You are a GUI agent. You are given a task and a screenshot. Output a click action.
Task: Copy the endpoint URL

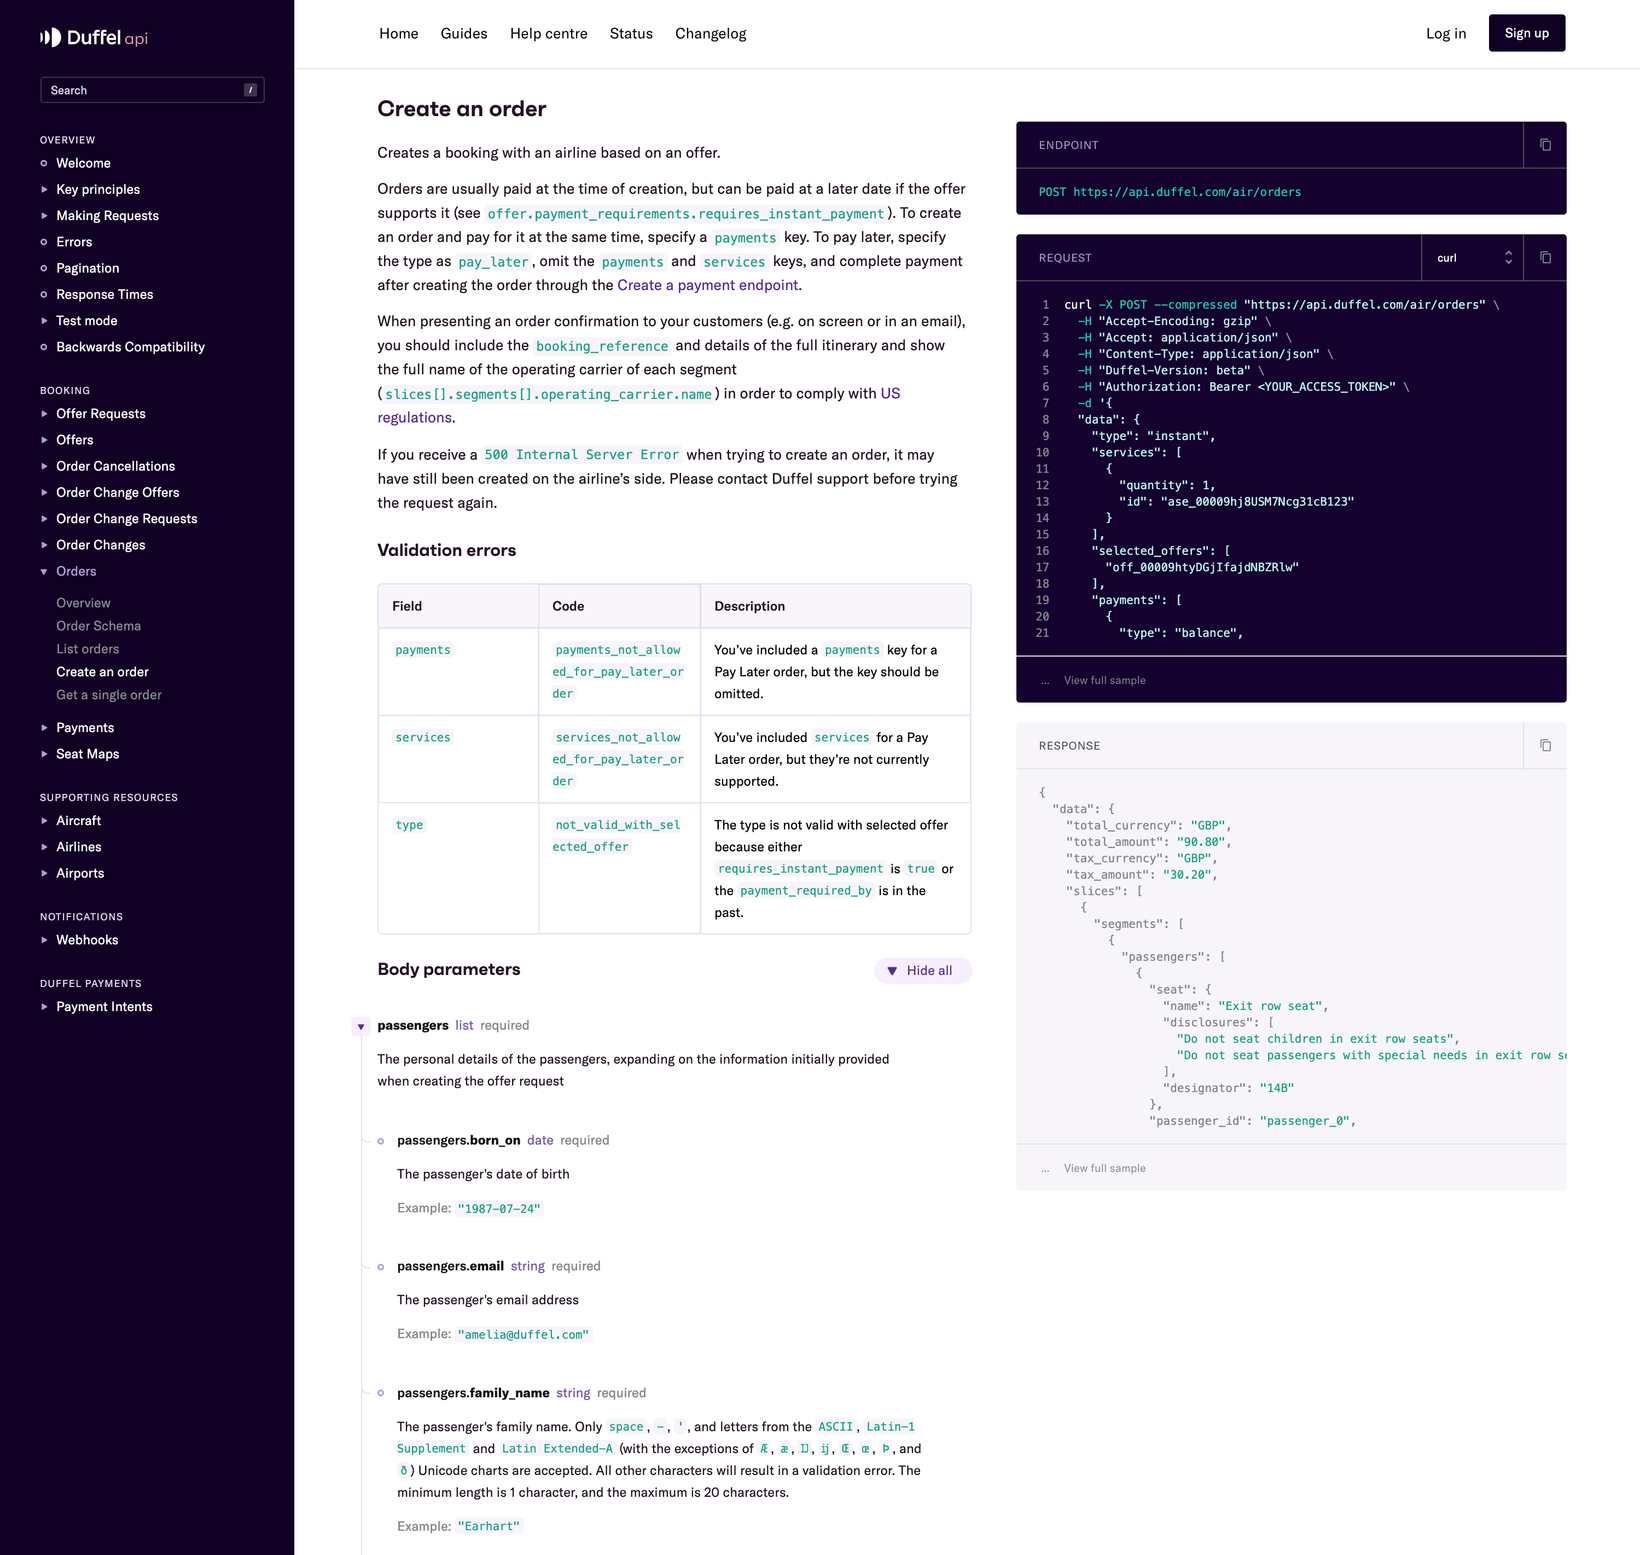click(1545, 145)
